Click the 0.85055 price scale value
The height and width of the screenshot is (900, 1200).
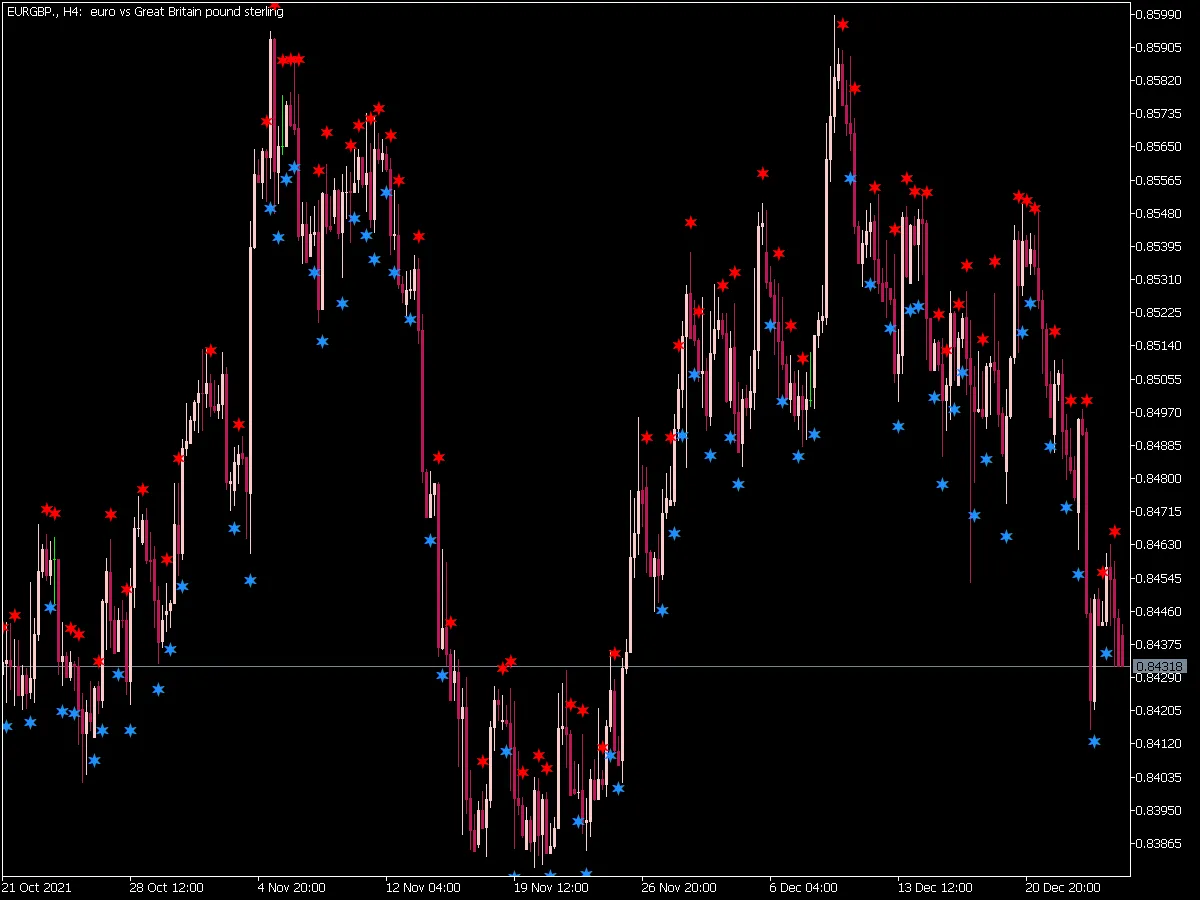coord(1160,379)
